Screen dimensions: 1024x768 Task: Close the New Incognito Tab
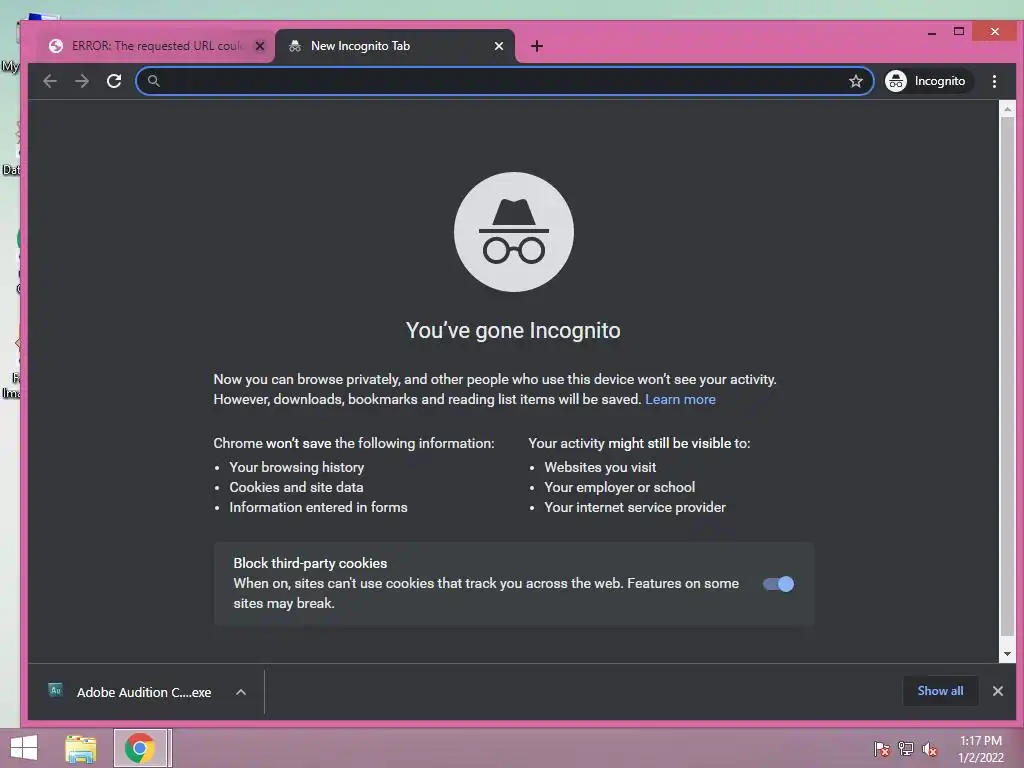pos(499,46)
